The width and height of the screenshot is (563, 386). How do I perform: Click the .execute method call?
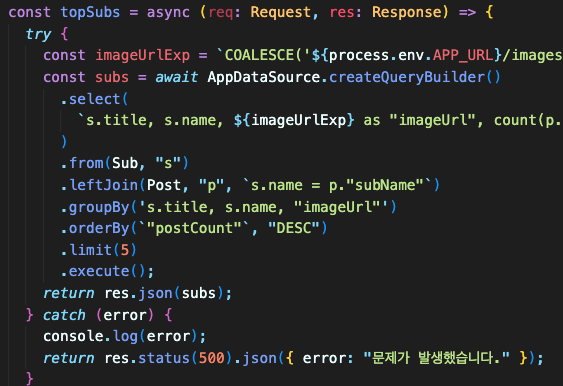click(95, 271)
